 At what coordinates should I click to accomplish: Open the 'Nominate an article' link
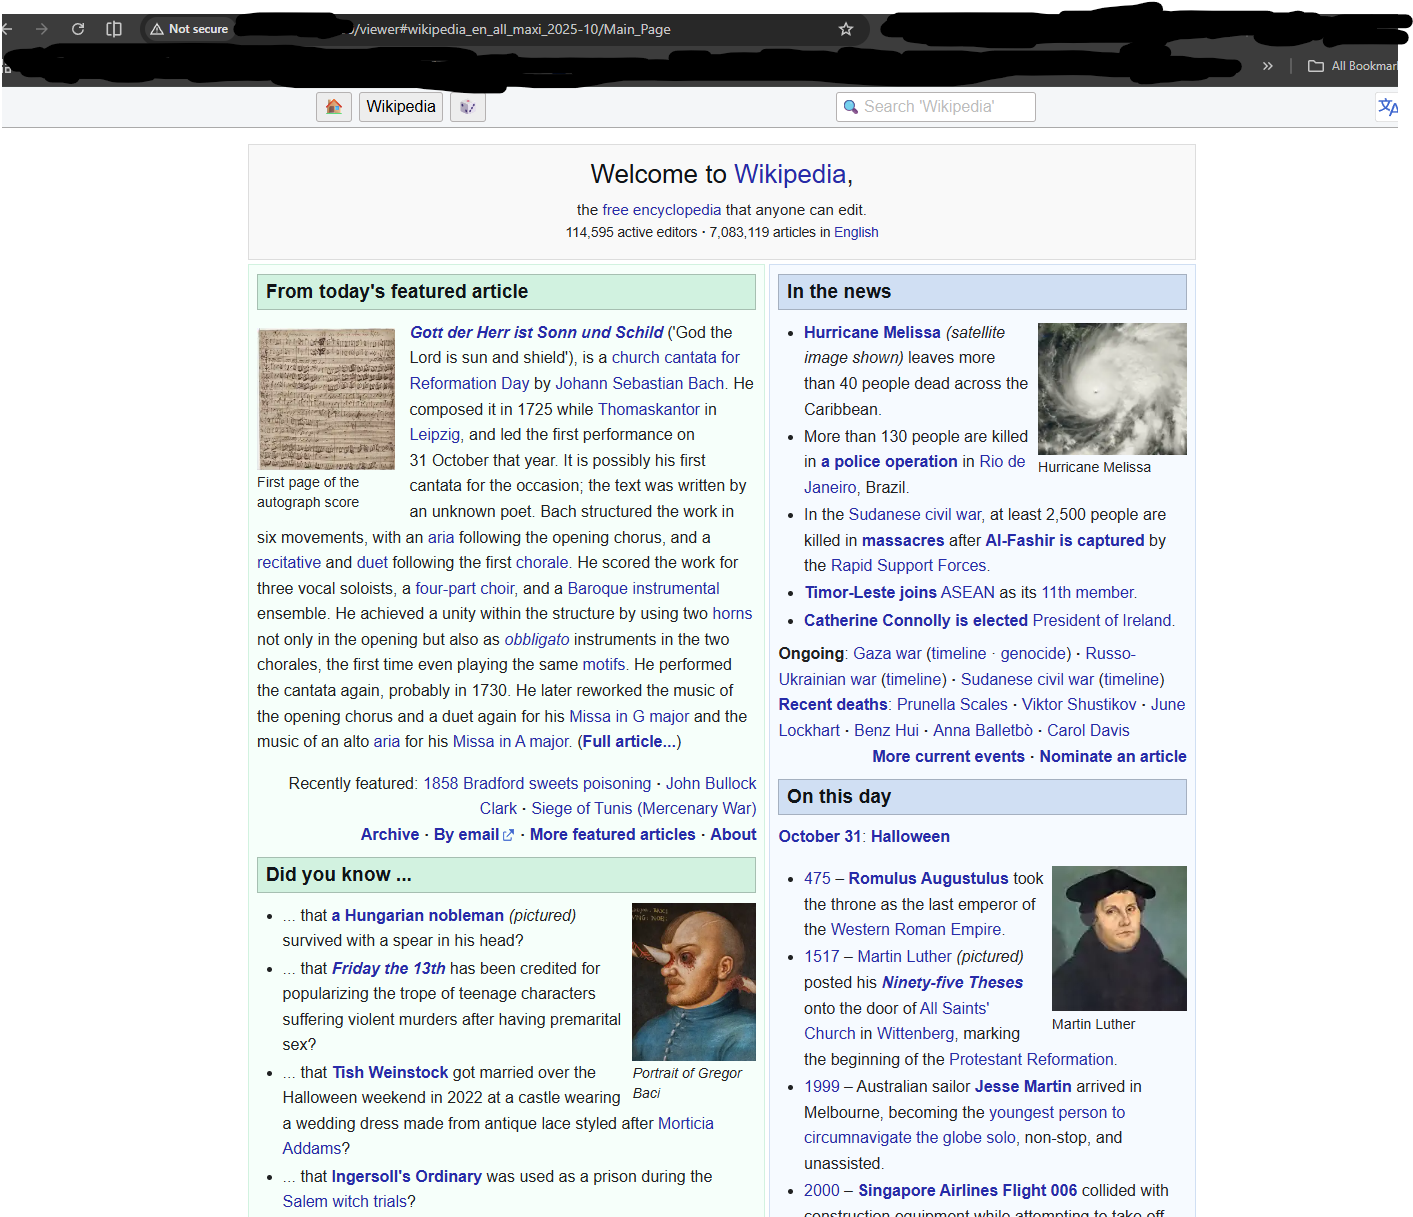1112,756
